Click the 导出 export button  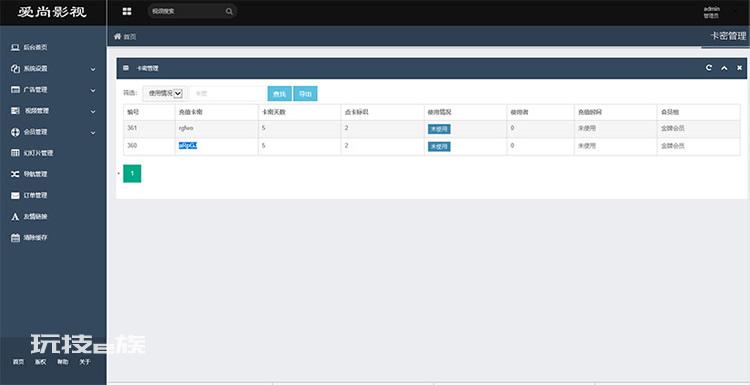305,94
